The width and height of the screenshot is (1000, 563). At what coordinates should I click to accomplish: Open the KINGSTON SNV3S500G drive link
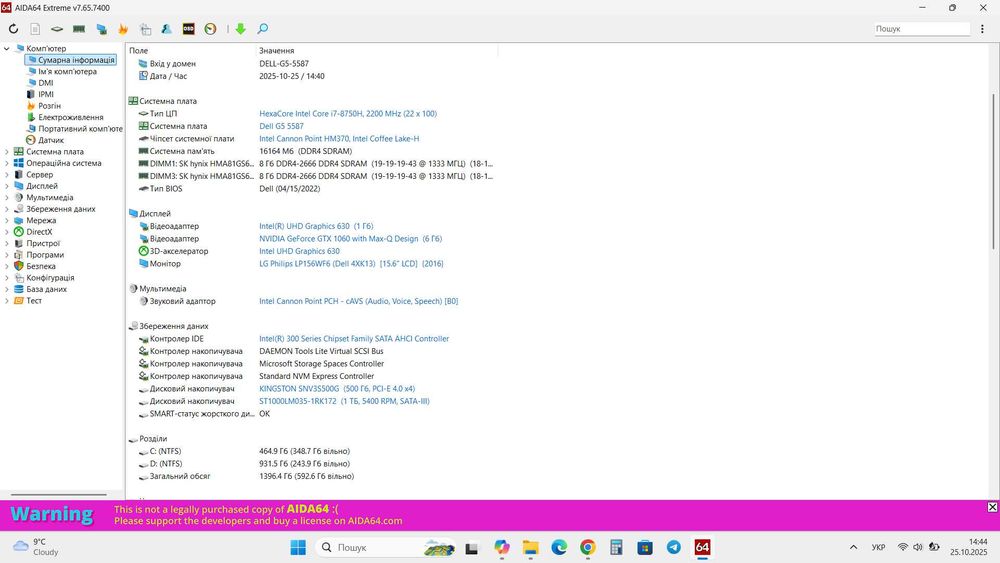pyautogui.click(x=337, y=388)
